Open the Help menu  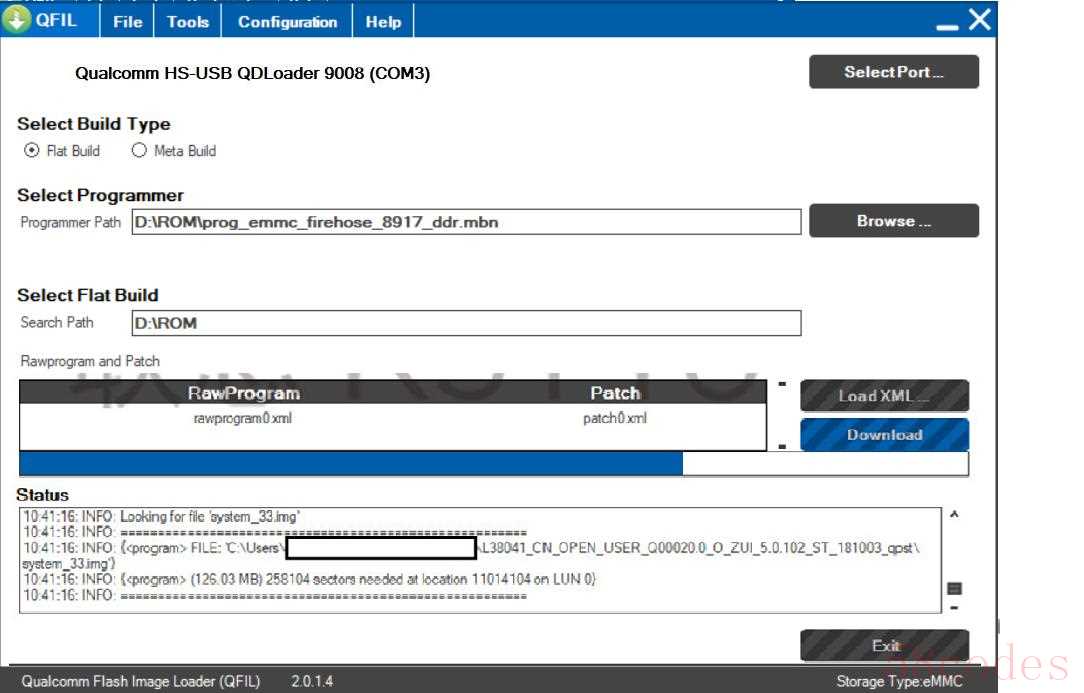pos(383,21)
